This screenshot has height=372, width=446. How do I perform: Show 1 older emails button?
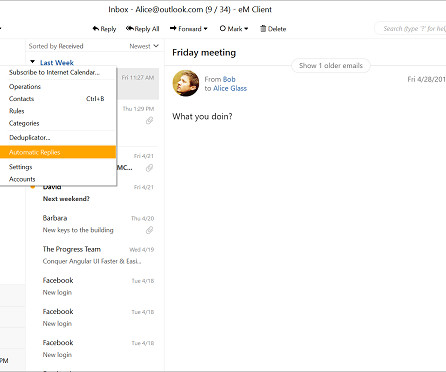(331, 65)
